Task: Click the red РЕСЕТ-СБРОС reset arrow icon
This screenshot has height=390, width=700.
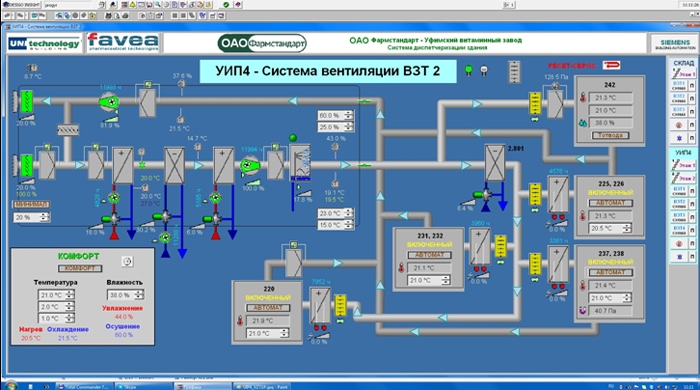Action: pos(612,66)
